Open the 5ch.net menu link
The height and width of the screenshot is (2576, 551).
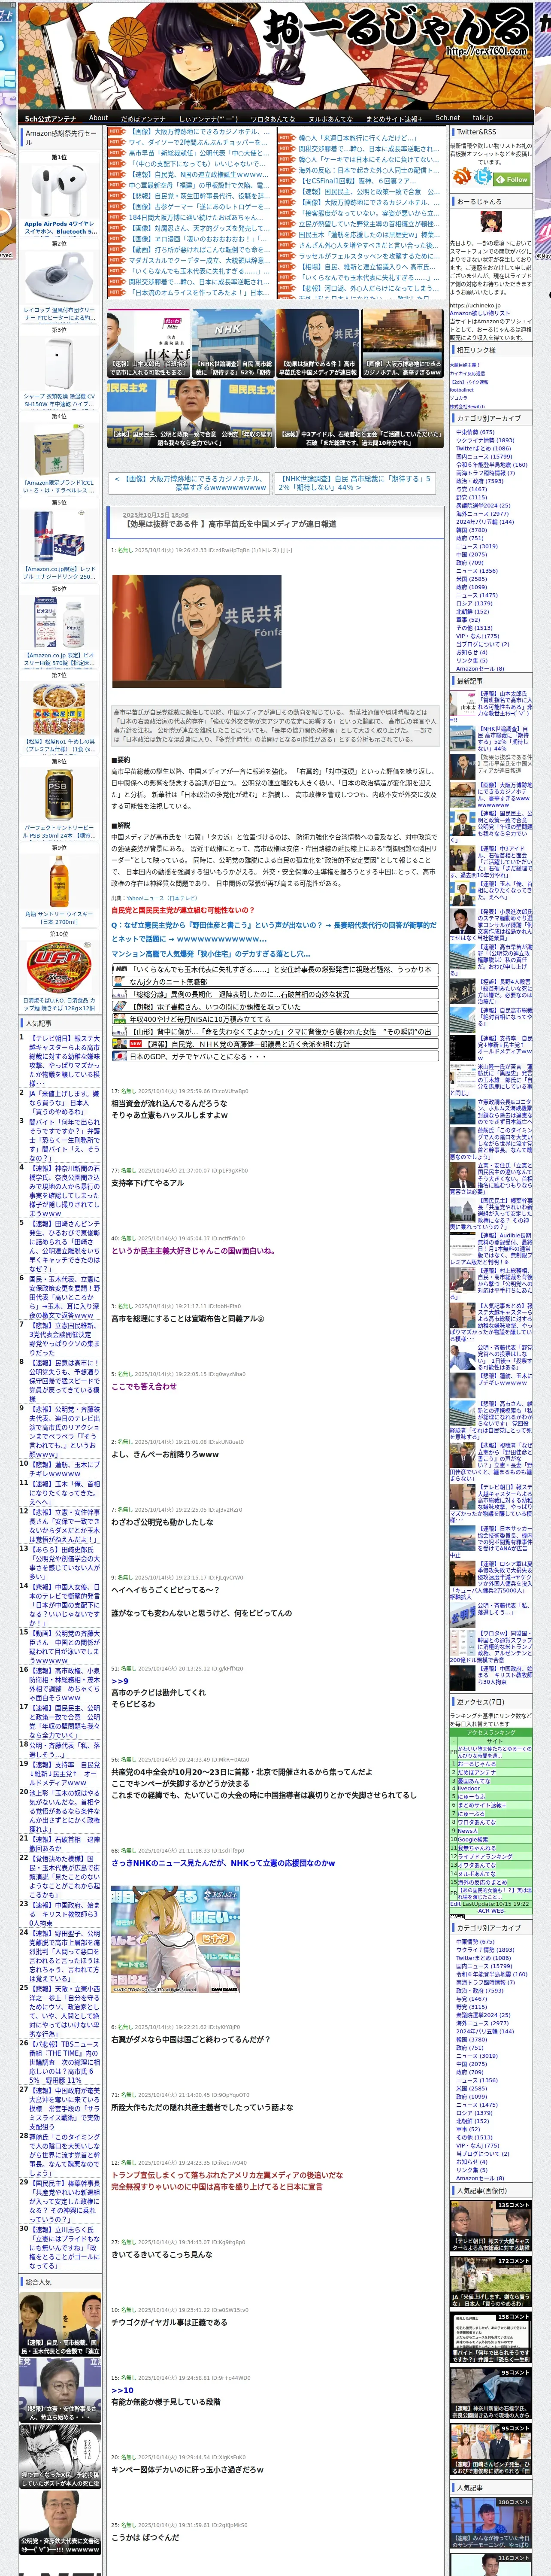[447, 118]
